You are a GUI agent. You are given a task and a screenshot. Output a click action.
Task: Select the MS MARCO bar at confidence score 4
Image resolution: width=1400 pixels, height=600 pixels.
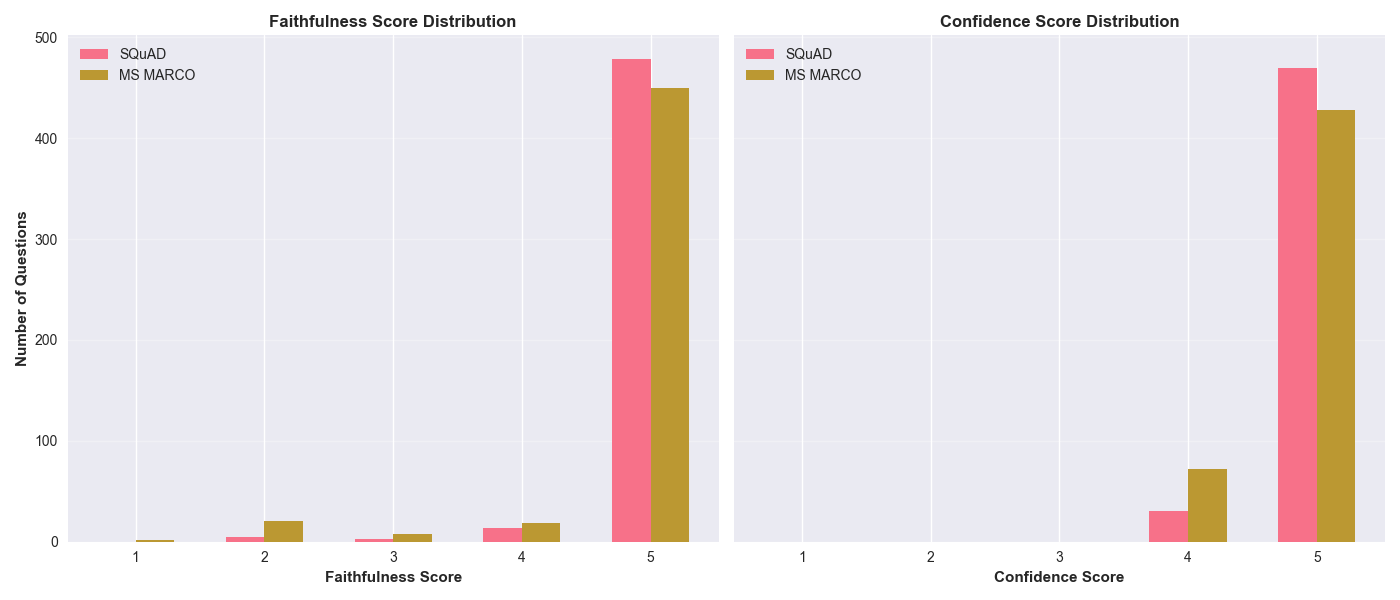tap(1207, 506)
